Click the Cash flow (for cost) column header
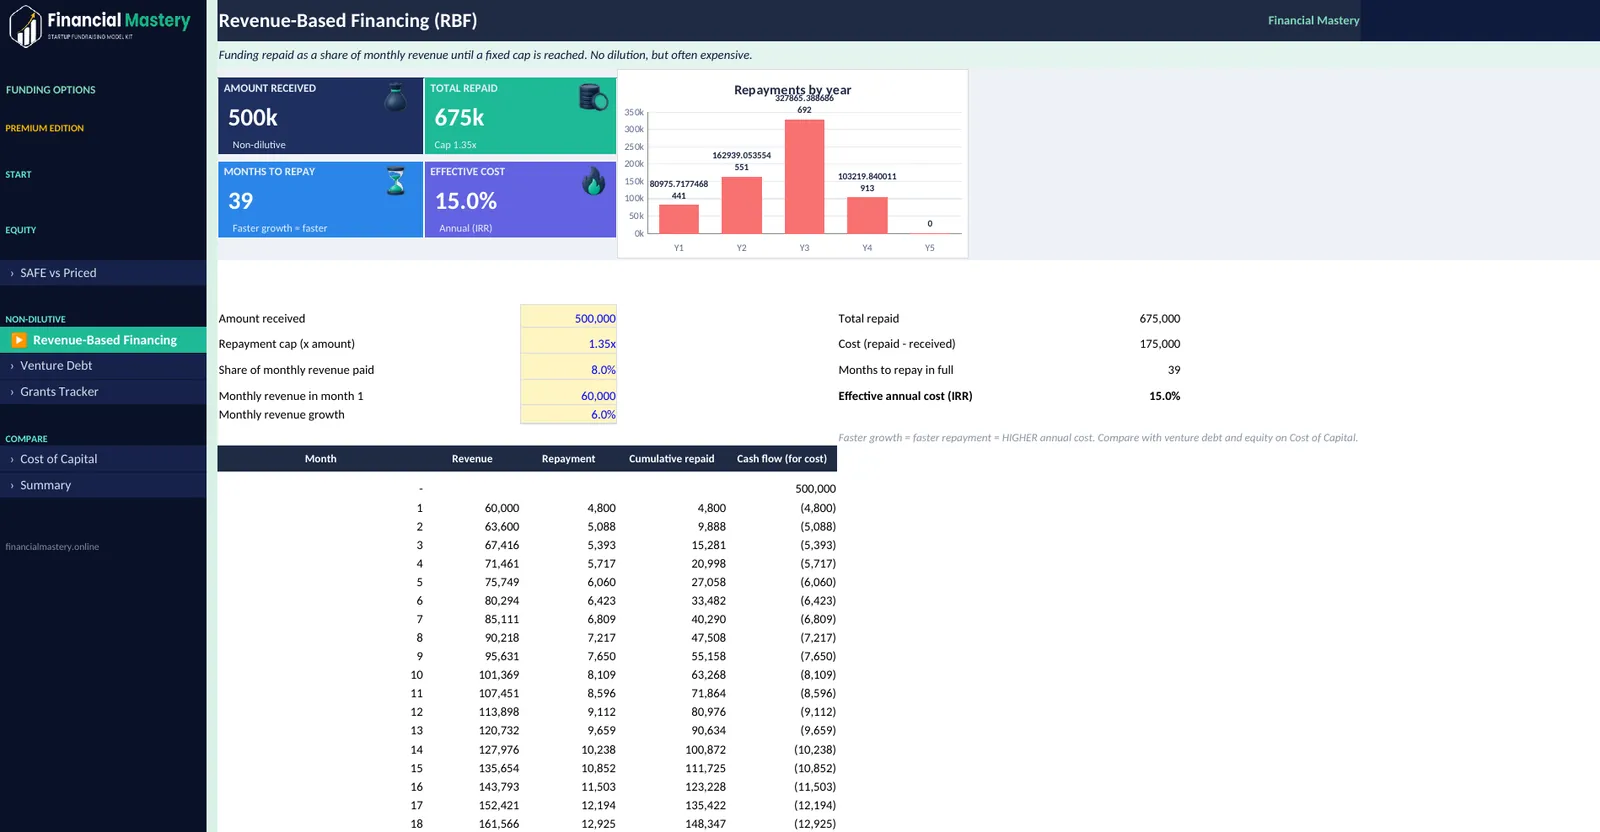Viewport: 1600px width, 832px height. [x=782, y=459]
